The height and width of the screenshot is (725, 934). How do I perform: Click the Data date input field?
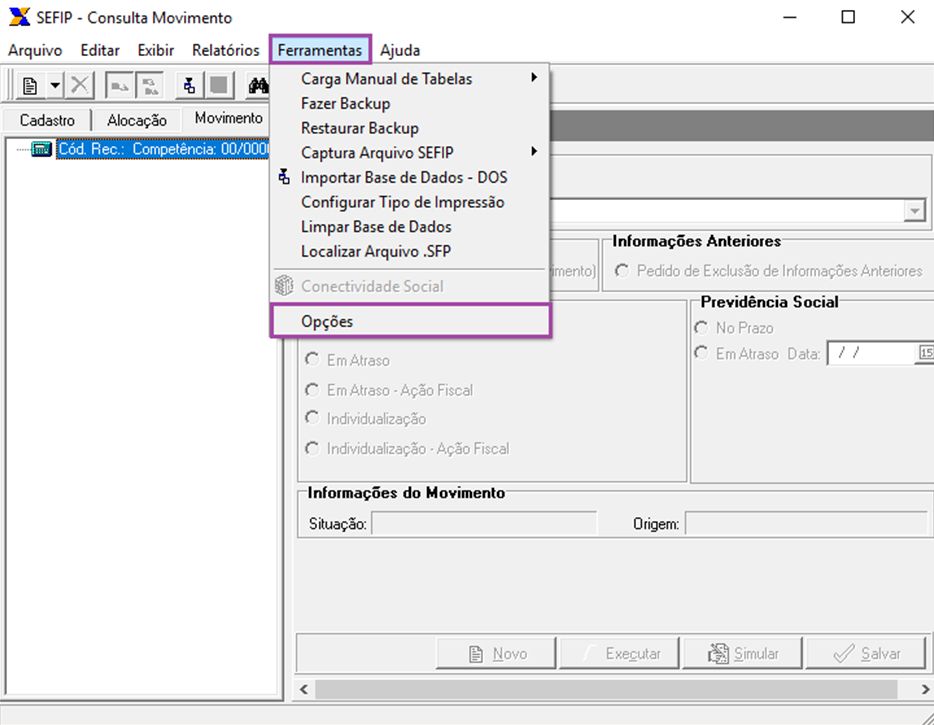(x=872, y=353)
